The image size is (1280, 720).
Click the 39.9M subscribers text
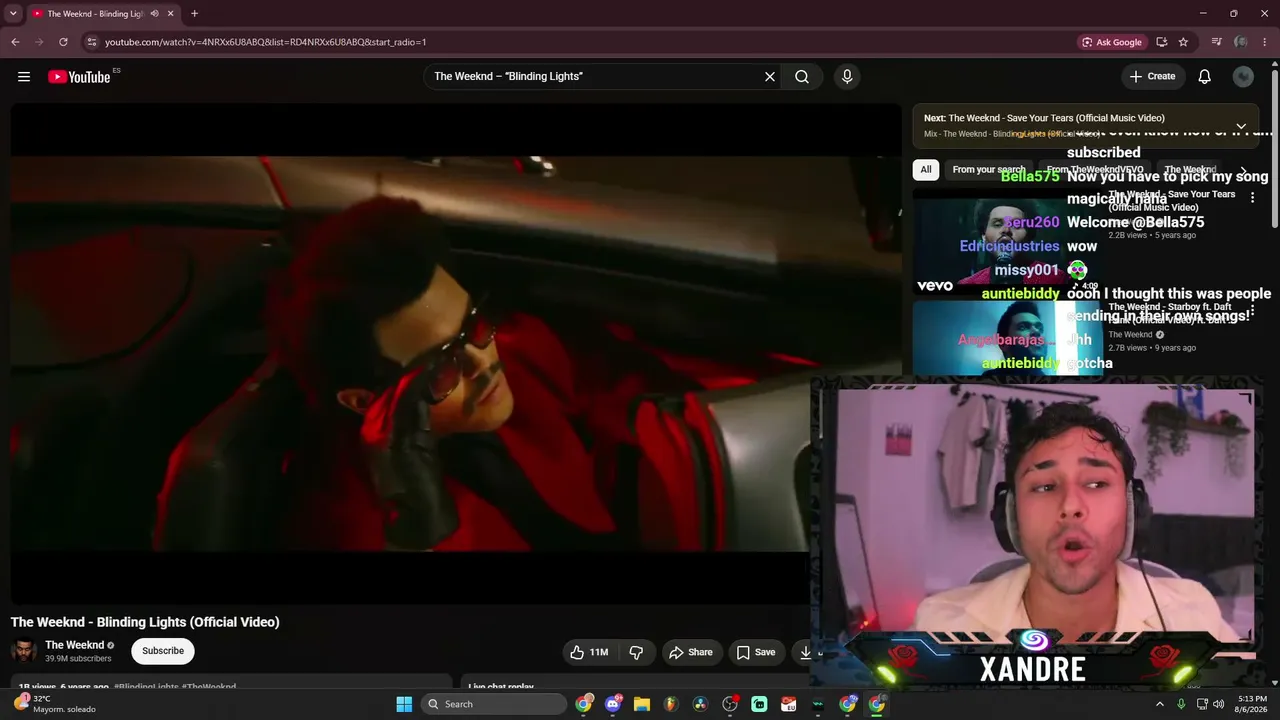(78, 659)
